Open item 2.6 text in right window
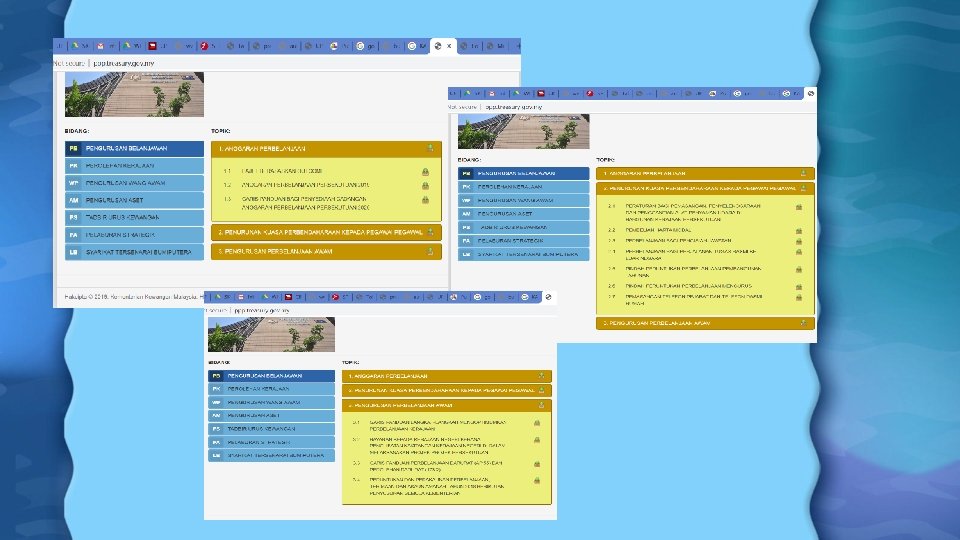The image size is (960, 540). (x=688, y=286)
